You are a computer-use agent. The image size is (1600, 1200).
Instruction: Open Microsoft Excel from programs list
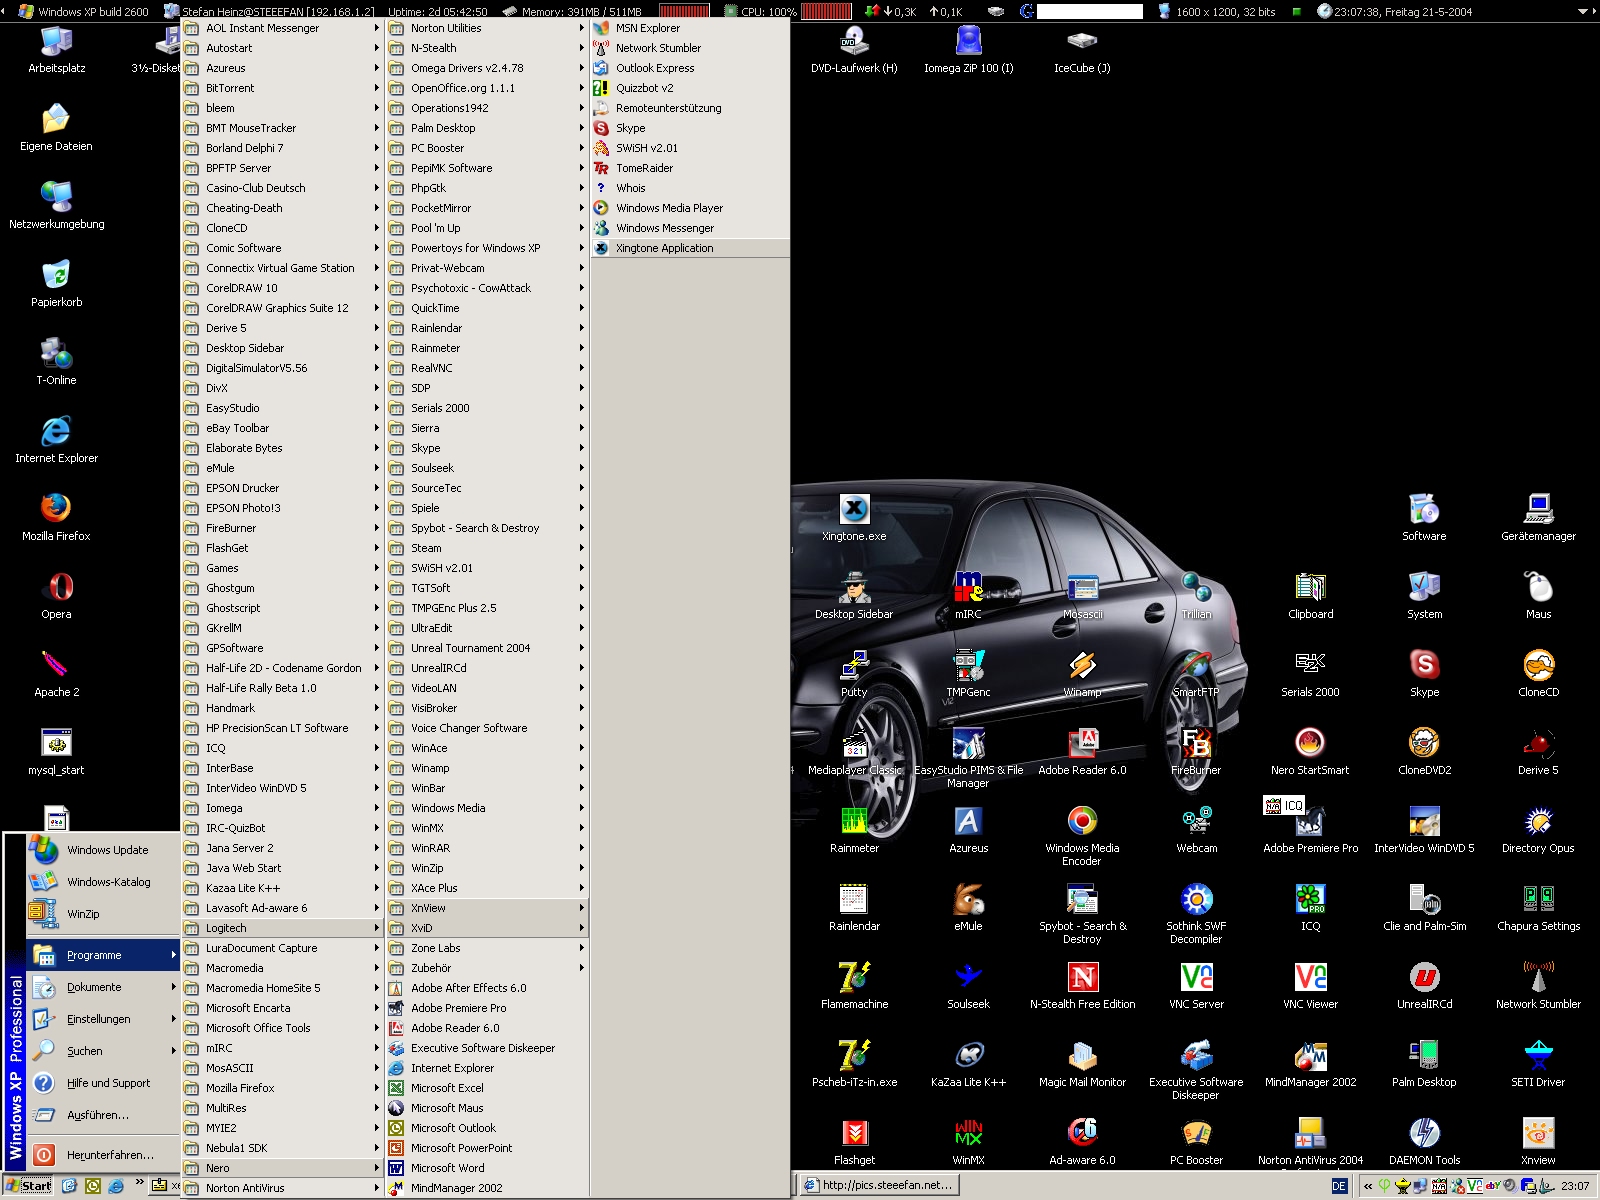click(487, 1088)
